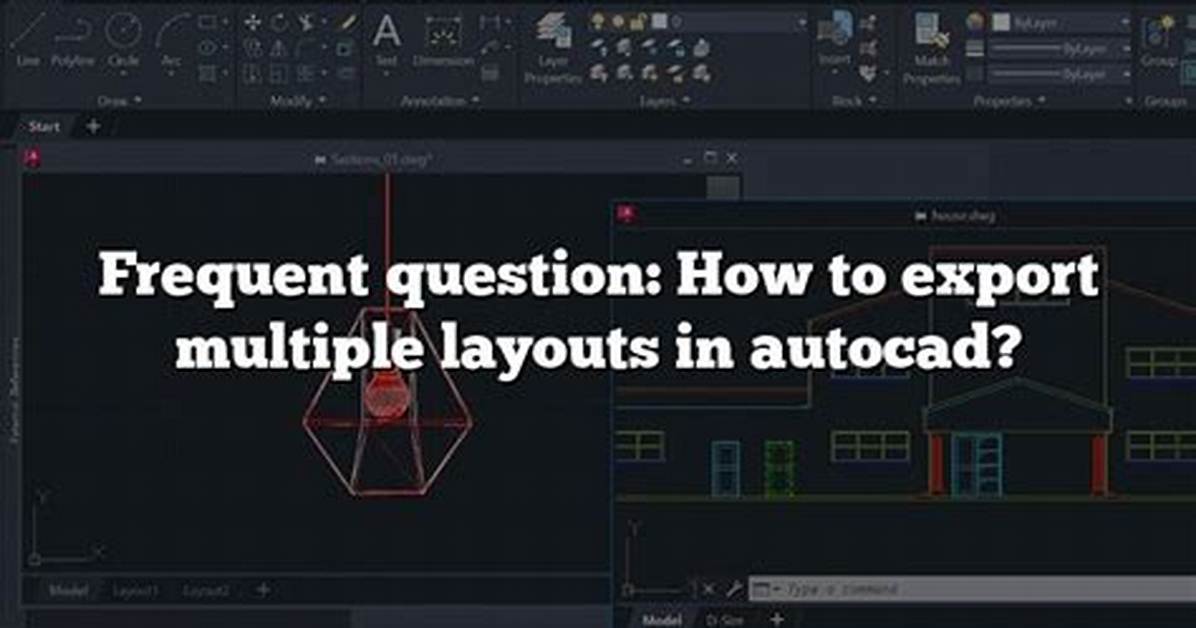Activate the Fillet tool in Modify panel
1196x628 pixels.
[307, 48]
